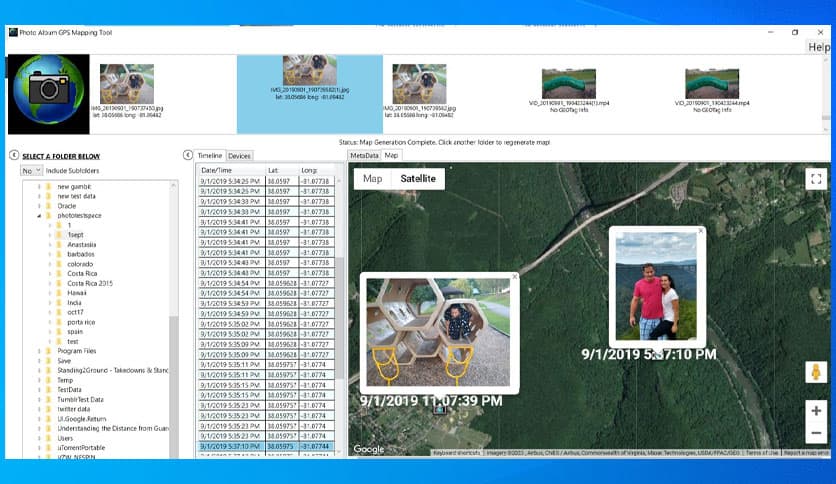Select the porto rico folder

click(x=81, y=322)
